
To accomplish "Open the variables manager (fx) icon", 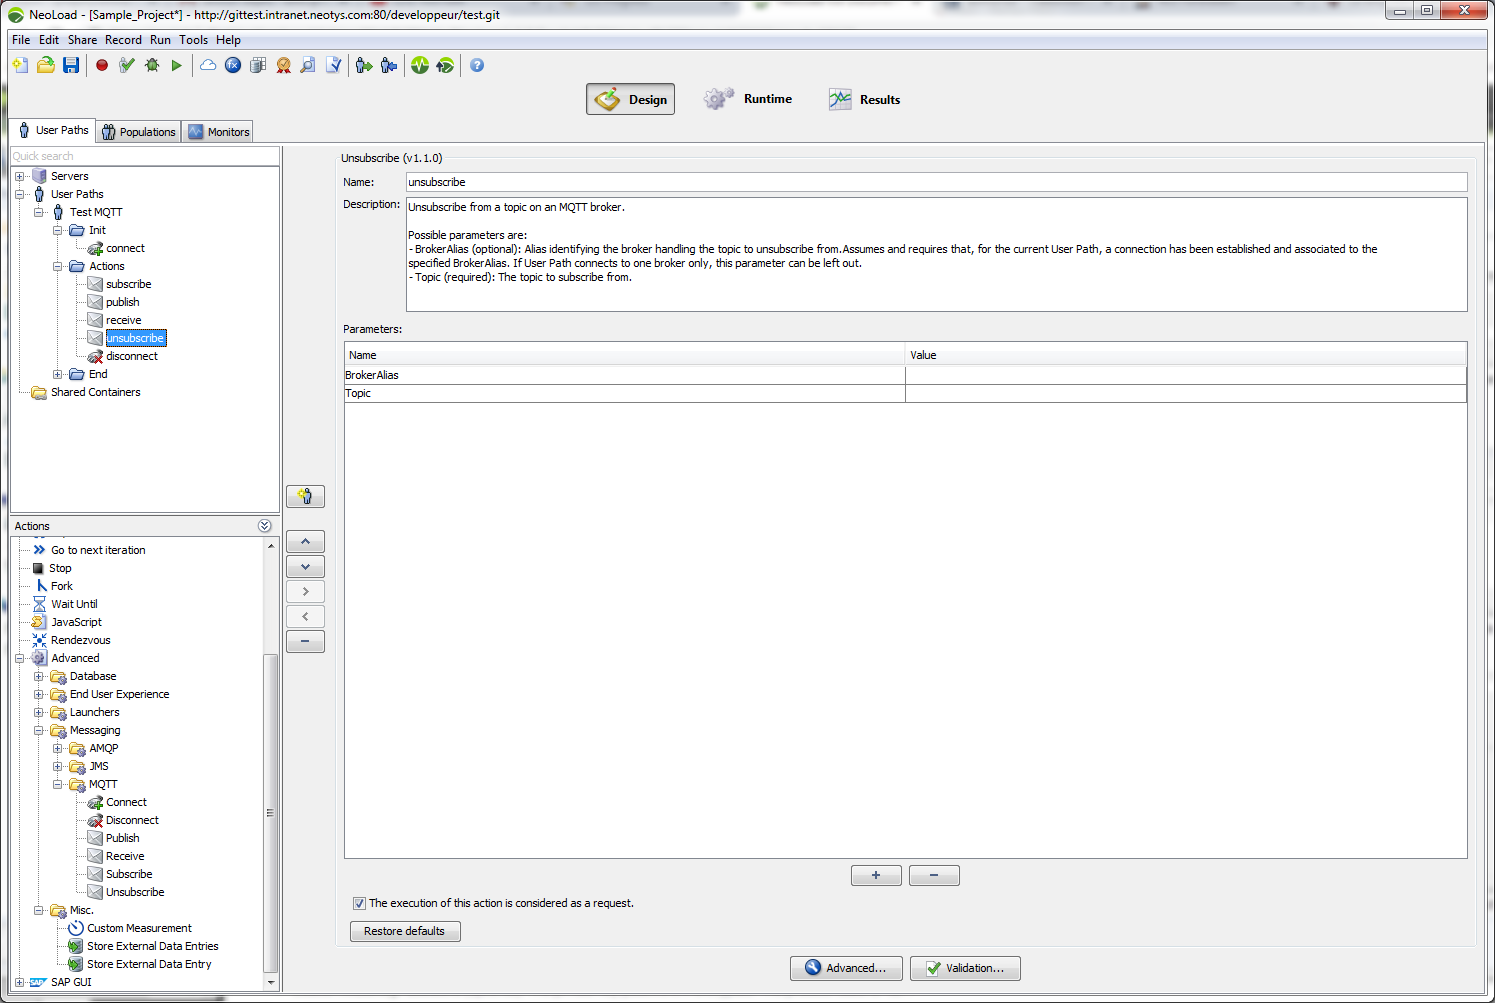I will [233, 66].
